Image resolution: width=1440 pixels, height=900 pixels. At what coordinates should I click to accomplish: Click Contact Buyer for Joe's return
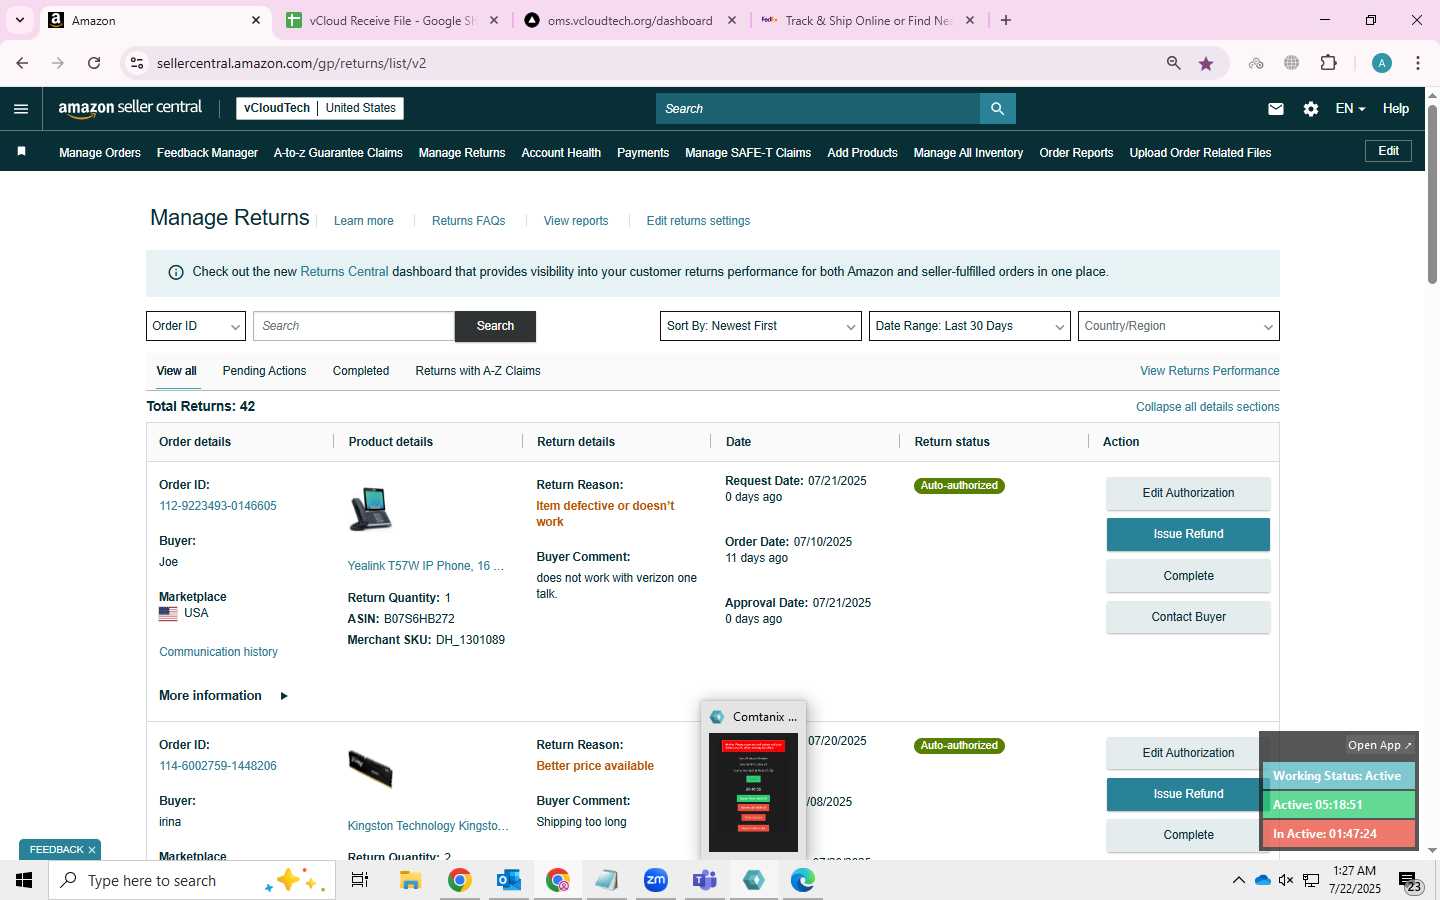(x=1188, y=617)
